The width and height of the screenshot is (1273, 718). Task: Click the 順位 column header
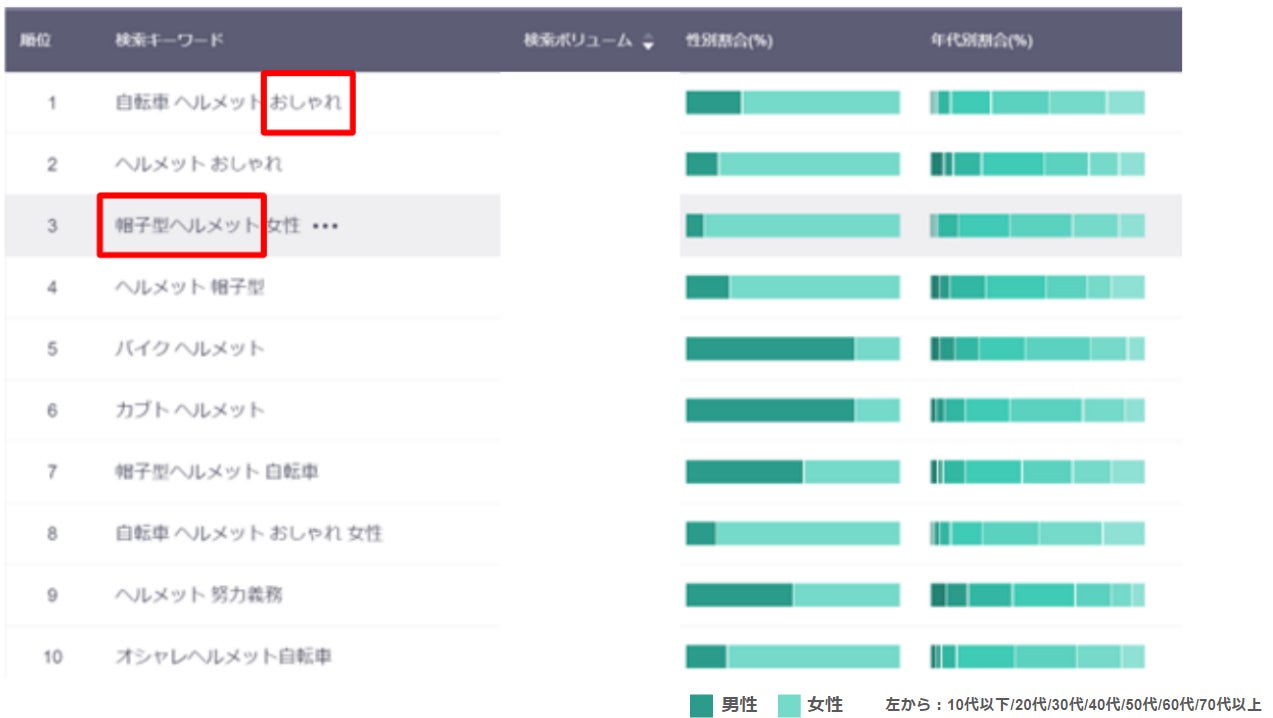[x=36, y=41]
